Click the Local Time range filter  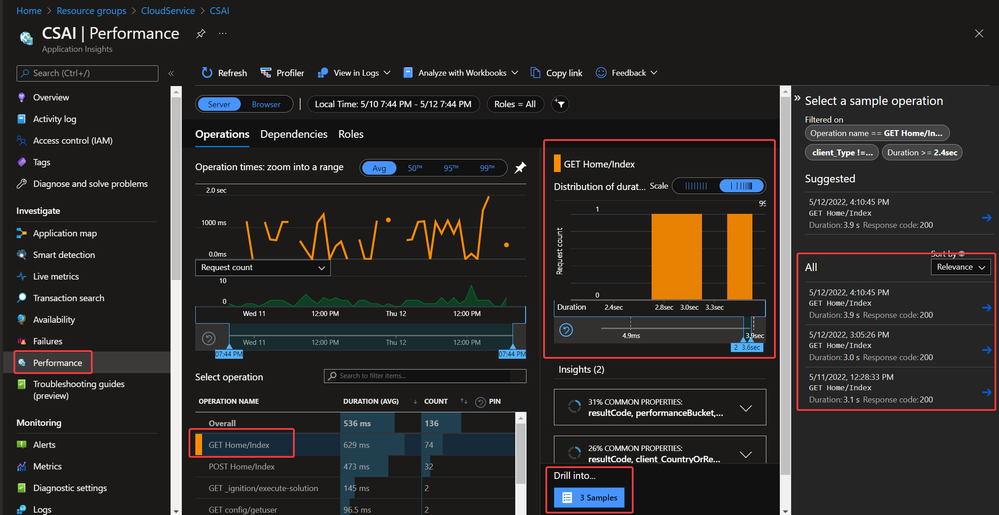tap(392, 104)
